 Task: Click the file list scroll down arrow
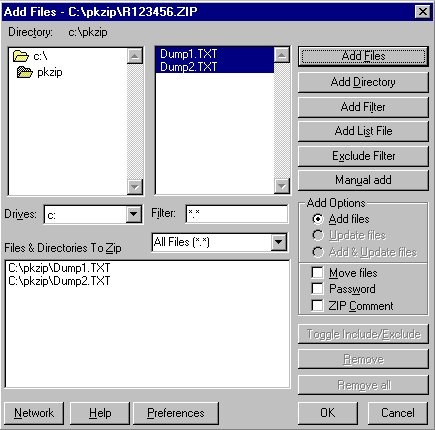282,186
